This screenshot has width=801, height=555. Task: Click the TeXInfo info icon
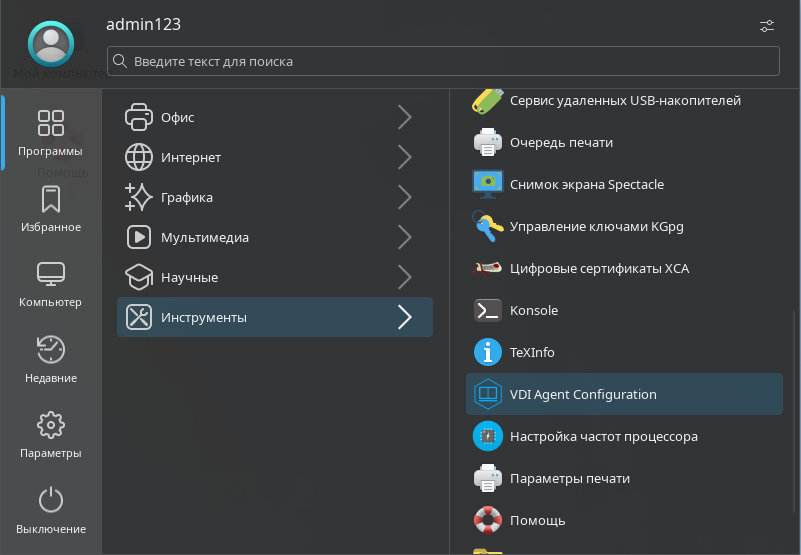[x=487, y=353]
